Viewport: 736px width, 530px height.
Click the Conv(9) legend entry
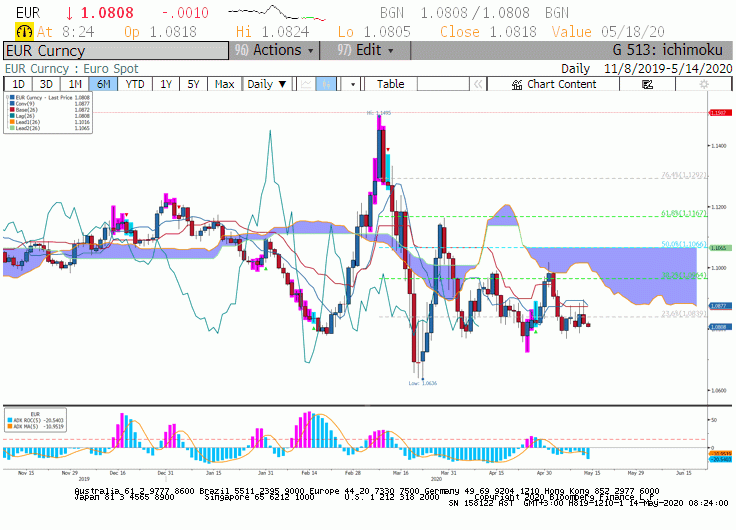point(25,104)
